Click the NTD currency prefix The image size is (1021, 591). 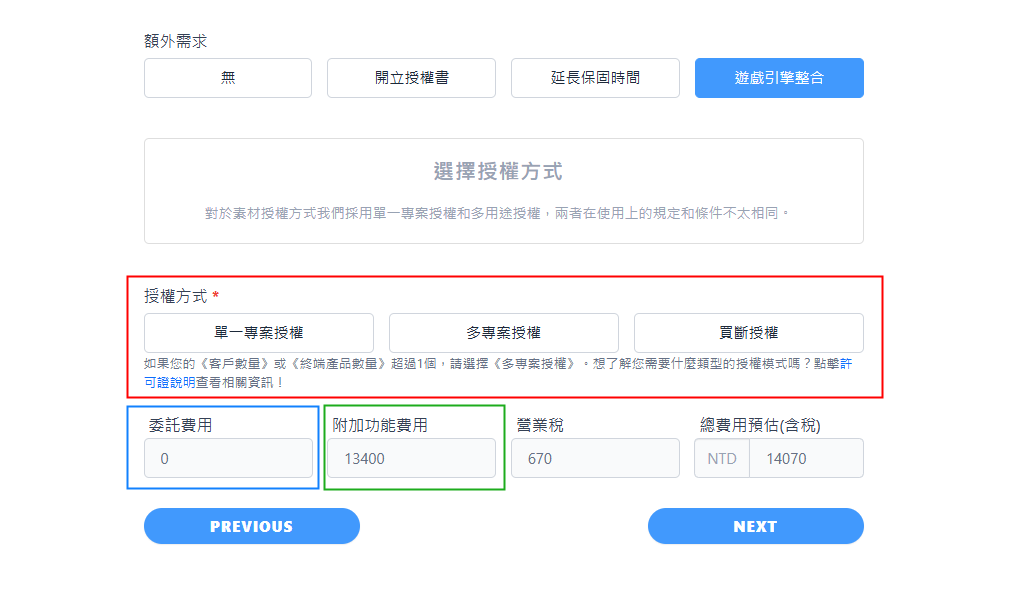pos(722,459)
